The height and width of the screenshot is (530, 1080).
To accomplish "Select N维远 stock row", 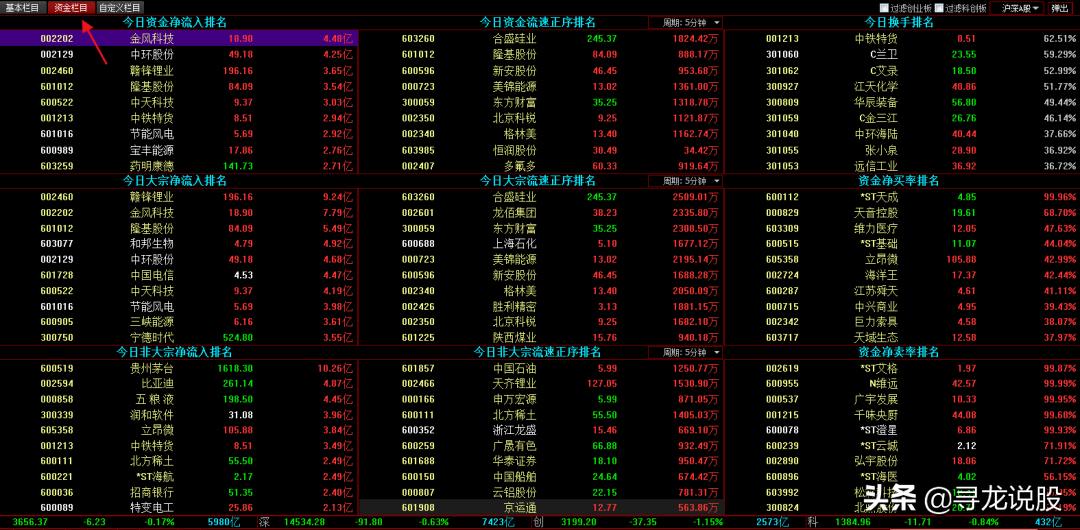I will tap(902, 383).
